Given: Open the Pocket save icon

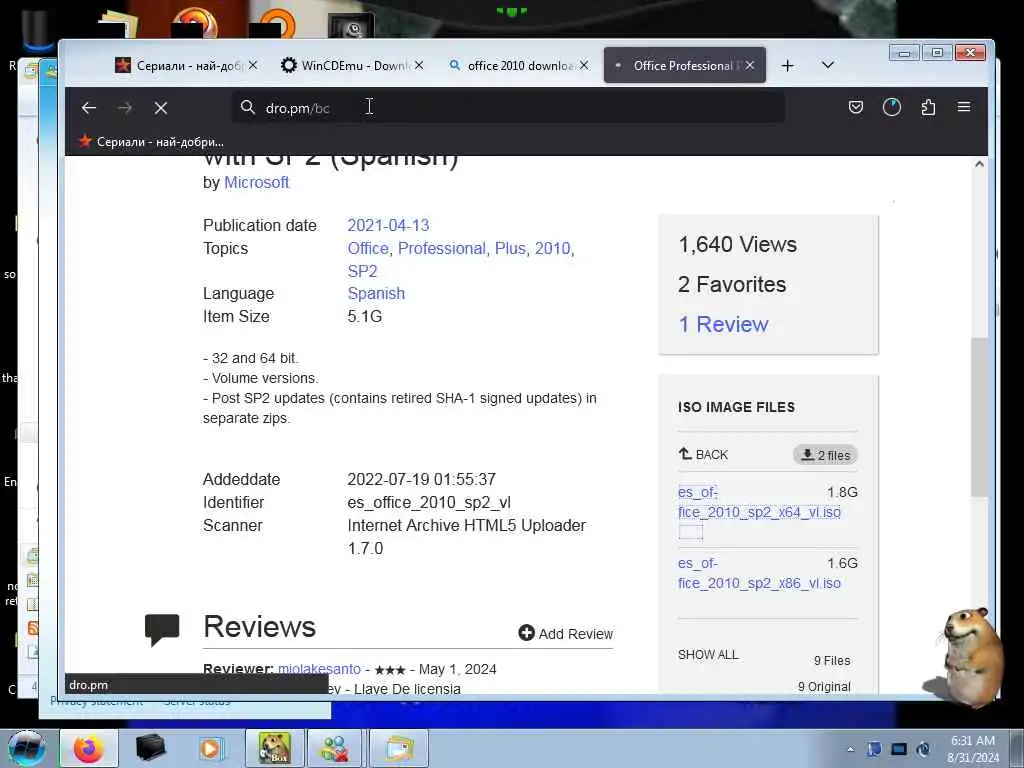Looking at the screenshot, I should 856,107.
